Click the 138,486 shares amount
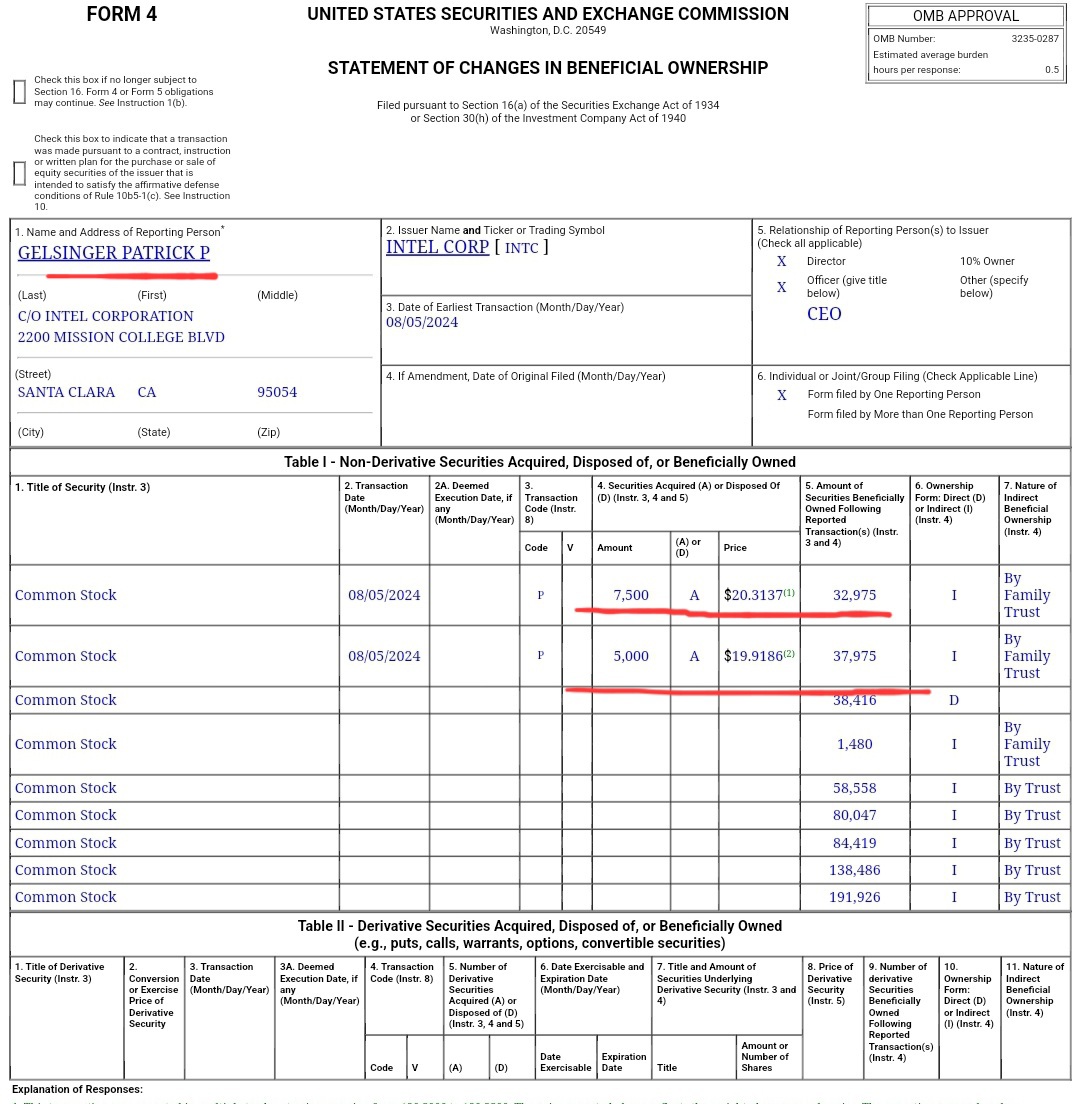Image resolution: width=1080 pixels, height=1104 pixels. (x=855, y=870)
